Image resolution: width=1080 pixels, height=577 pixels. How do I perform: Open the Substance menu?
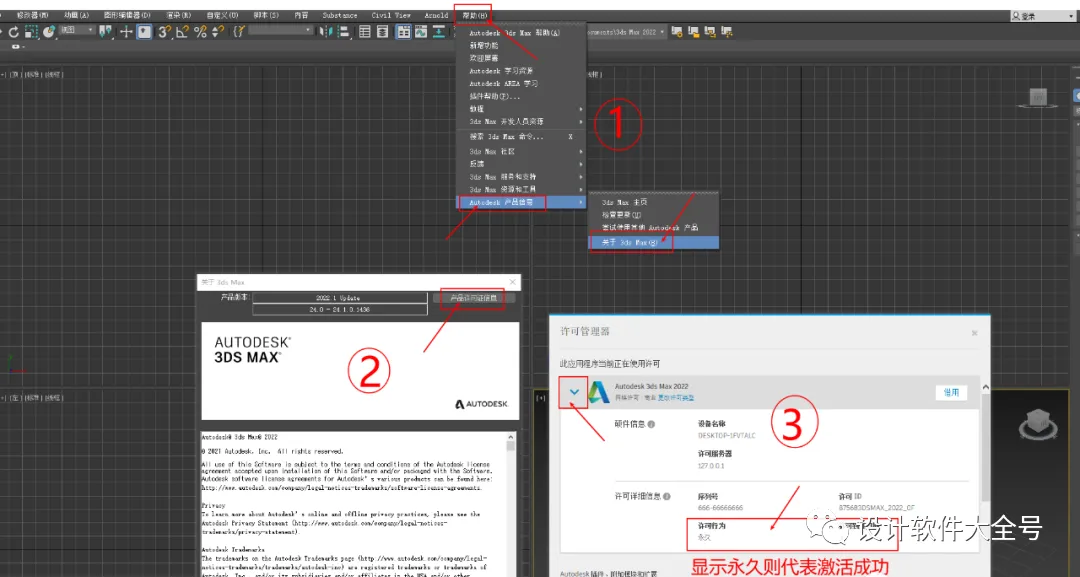coord(340,15)
